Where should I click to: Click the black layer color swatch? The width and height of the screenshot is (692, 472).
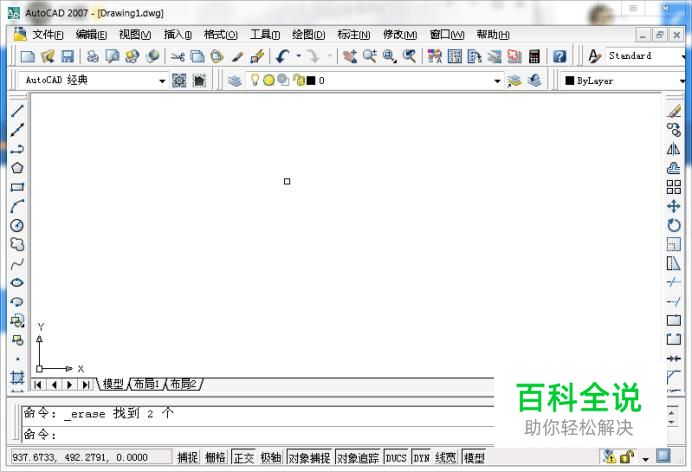(x=311, y=80)
